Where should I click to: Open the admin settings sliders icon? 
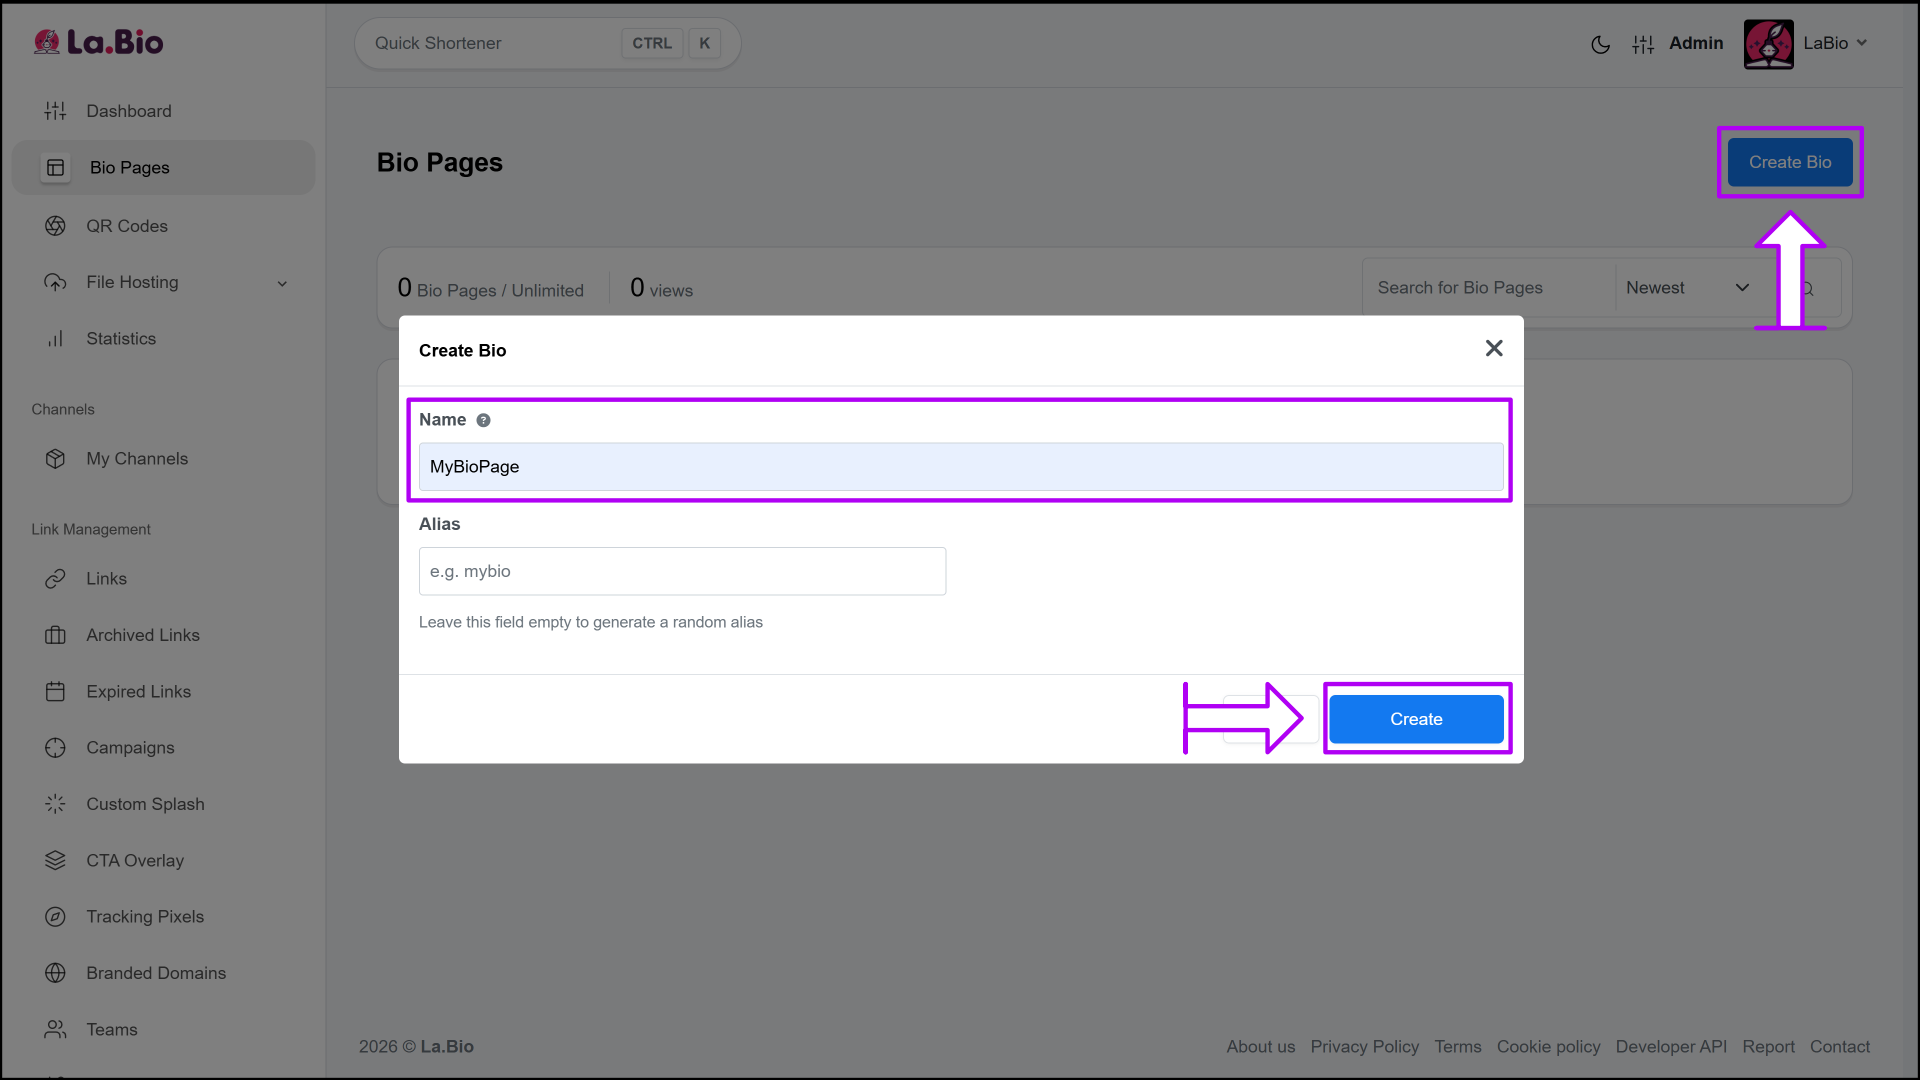(x=1643, y=44)
